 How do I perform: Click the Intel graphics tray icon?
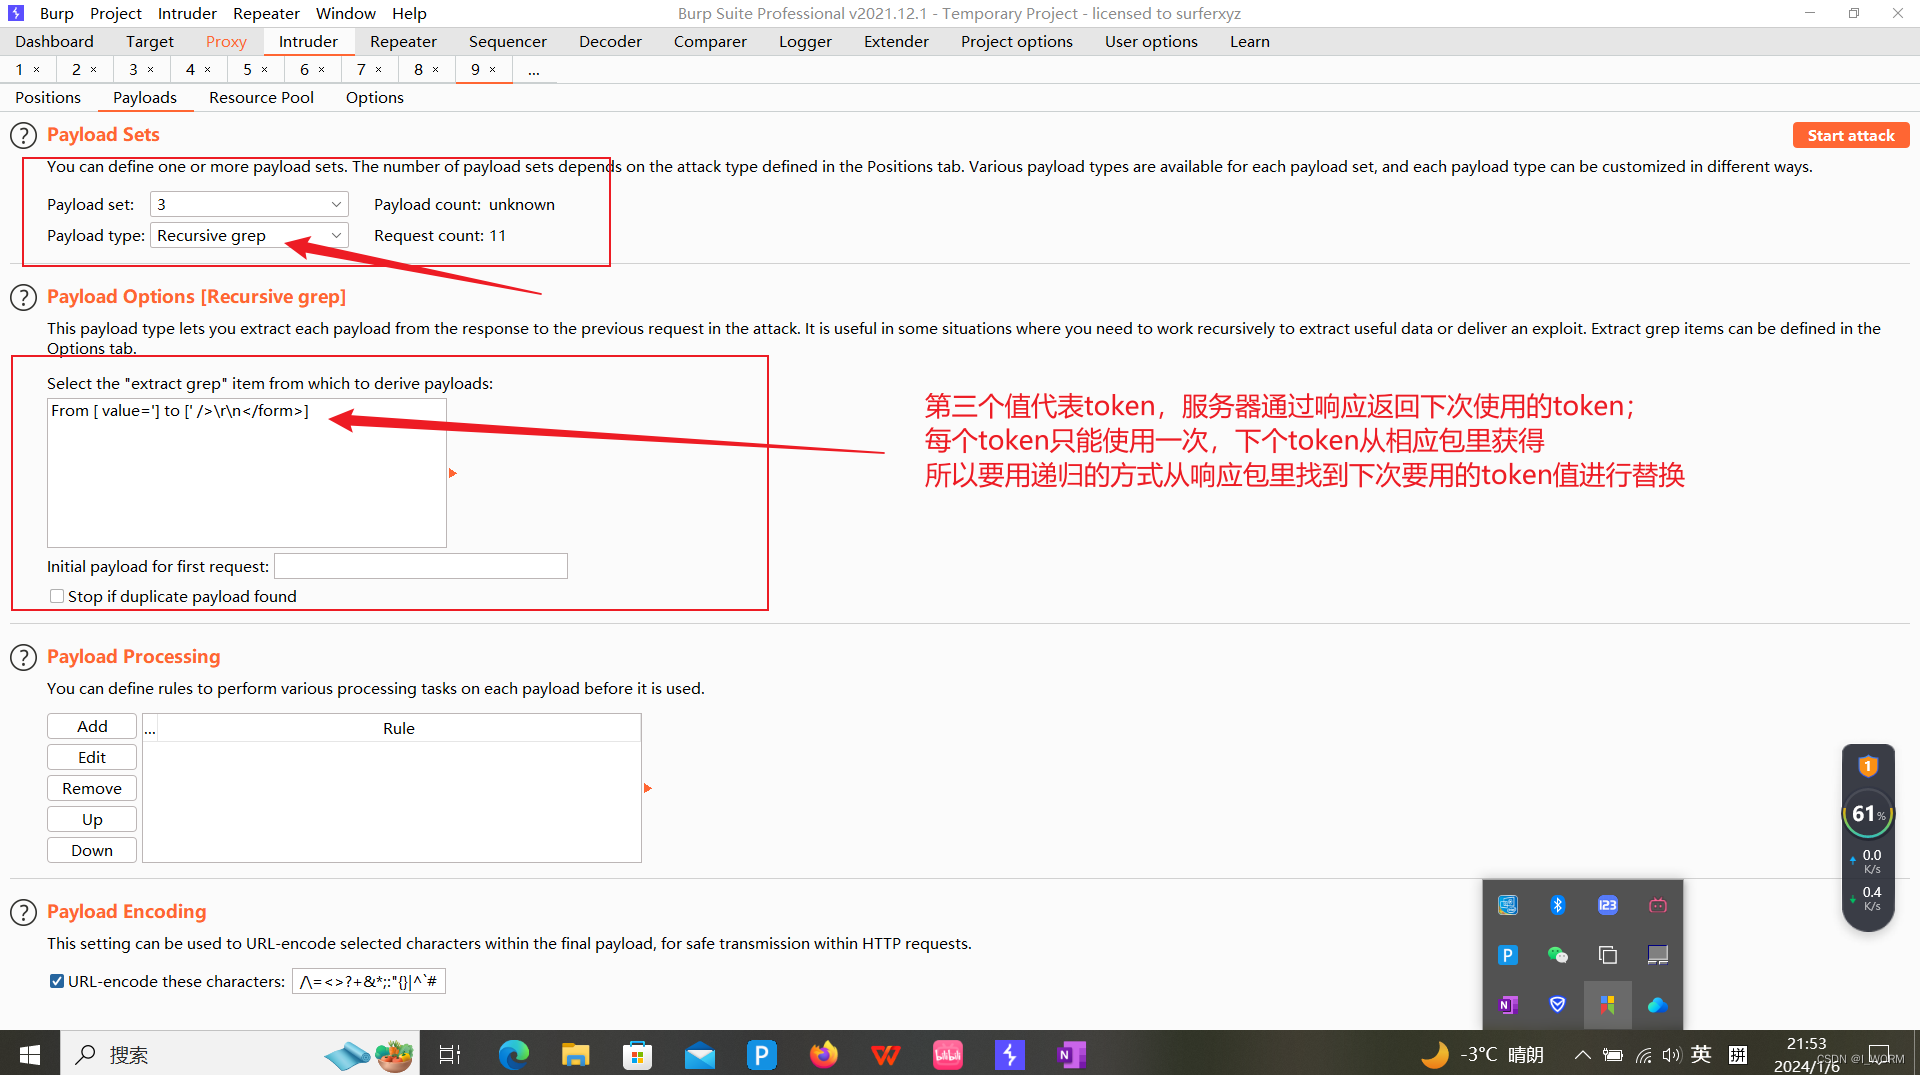[1508, 905]
